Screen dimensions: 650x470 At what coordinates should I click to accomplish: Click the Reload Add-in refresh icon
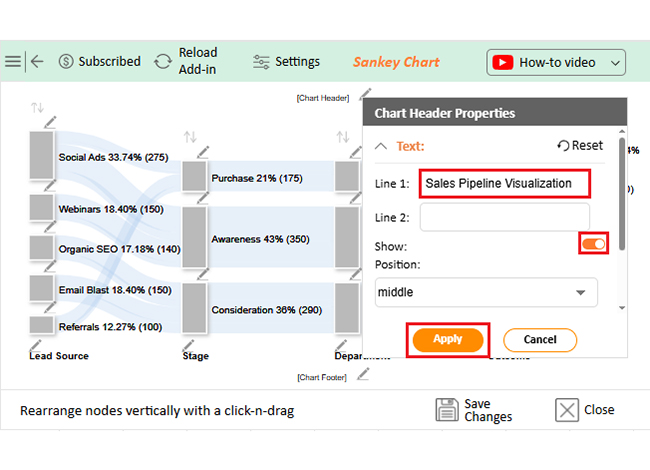[x=163, y=62]
